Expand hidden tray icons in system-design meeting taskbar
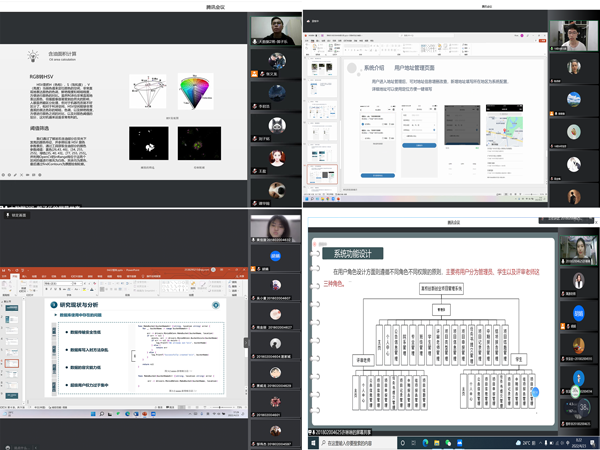Image resolution: width=600 pixels, height=450 pixels. pyautogui.click(x=540, y=443)
